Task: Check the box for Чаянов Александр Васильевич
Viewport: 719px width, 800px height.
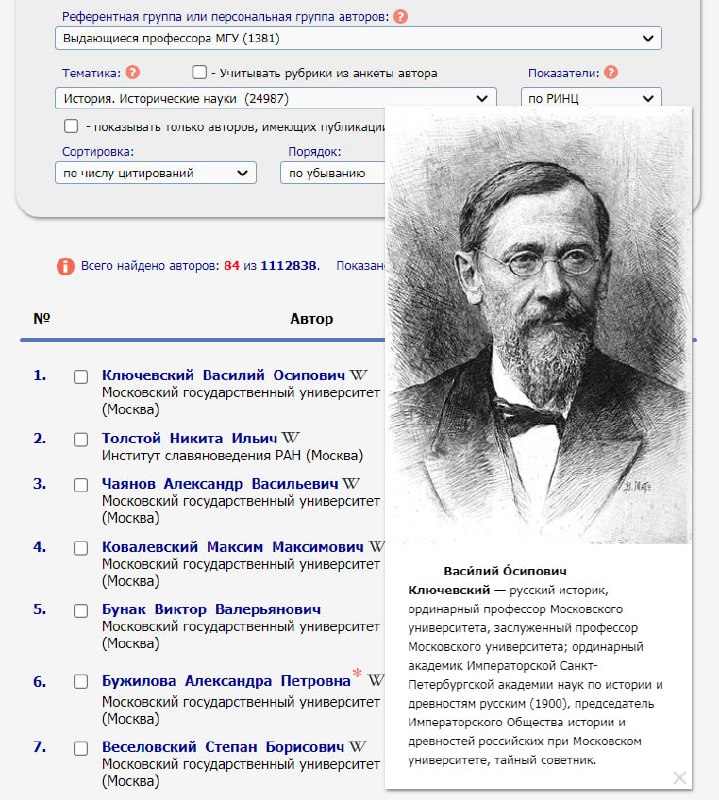Action: tap(81, 485)
